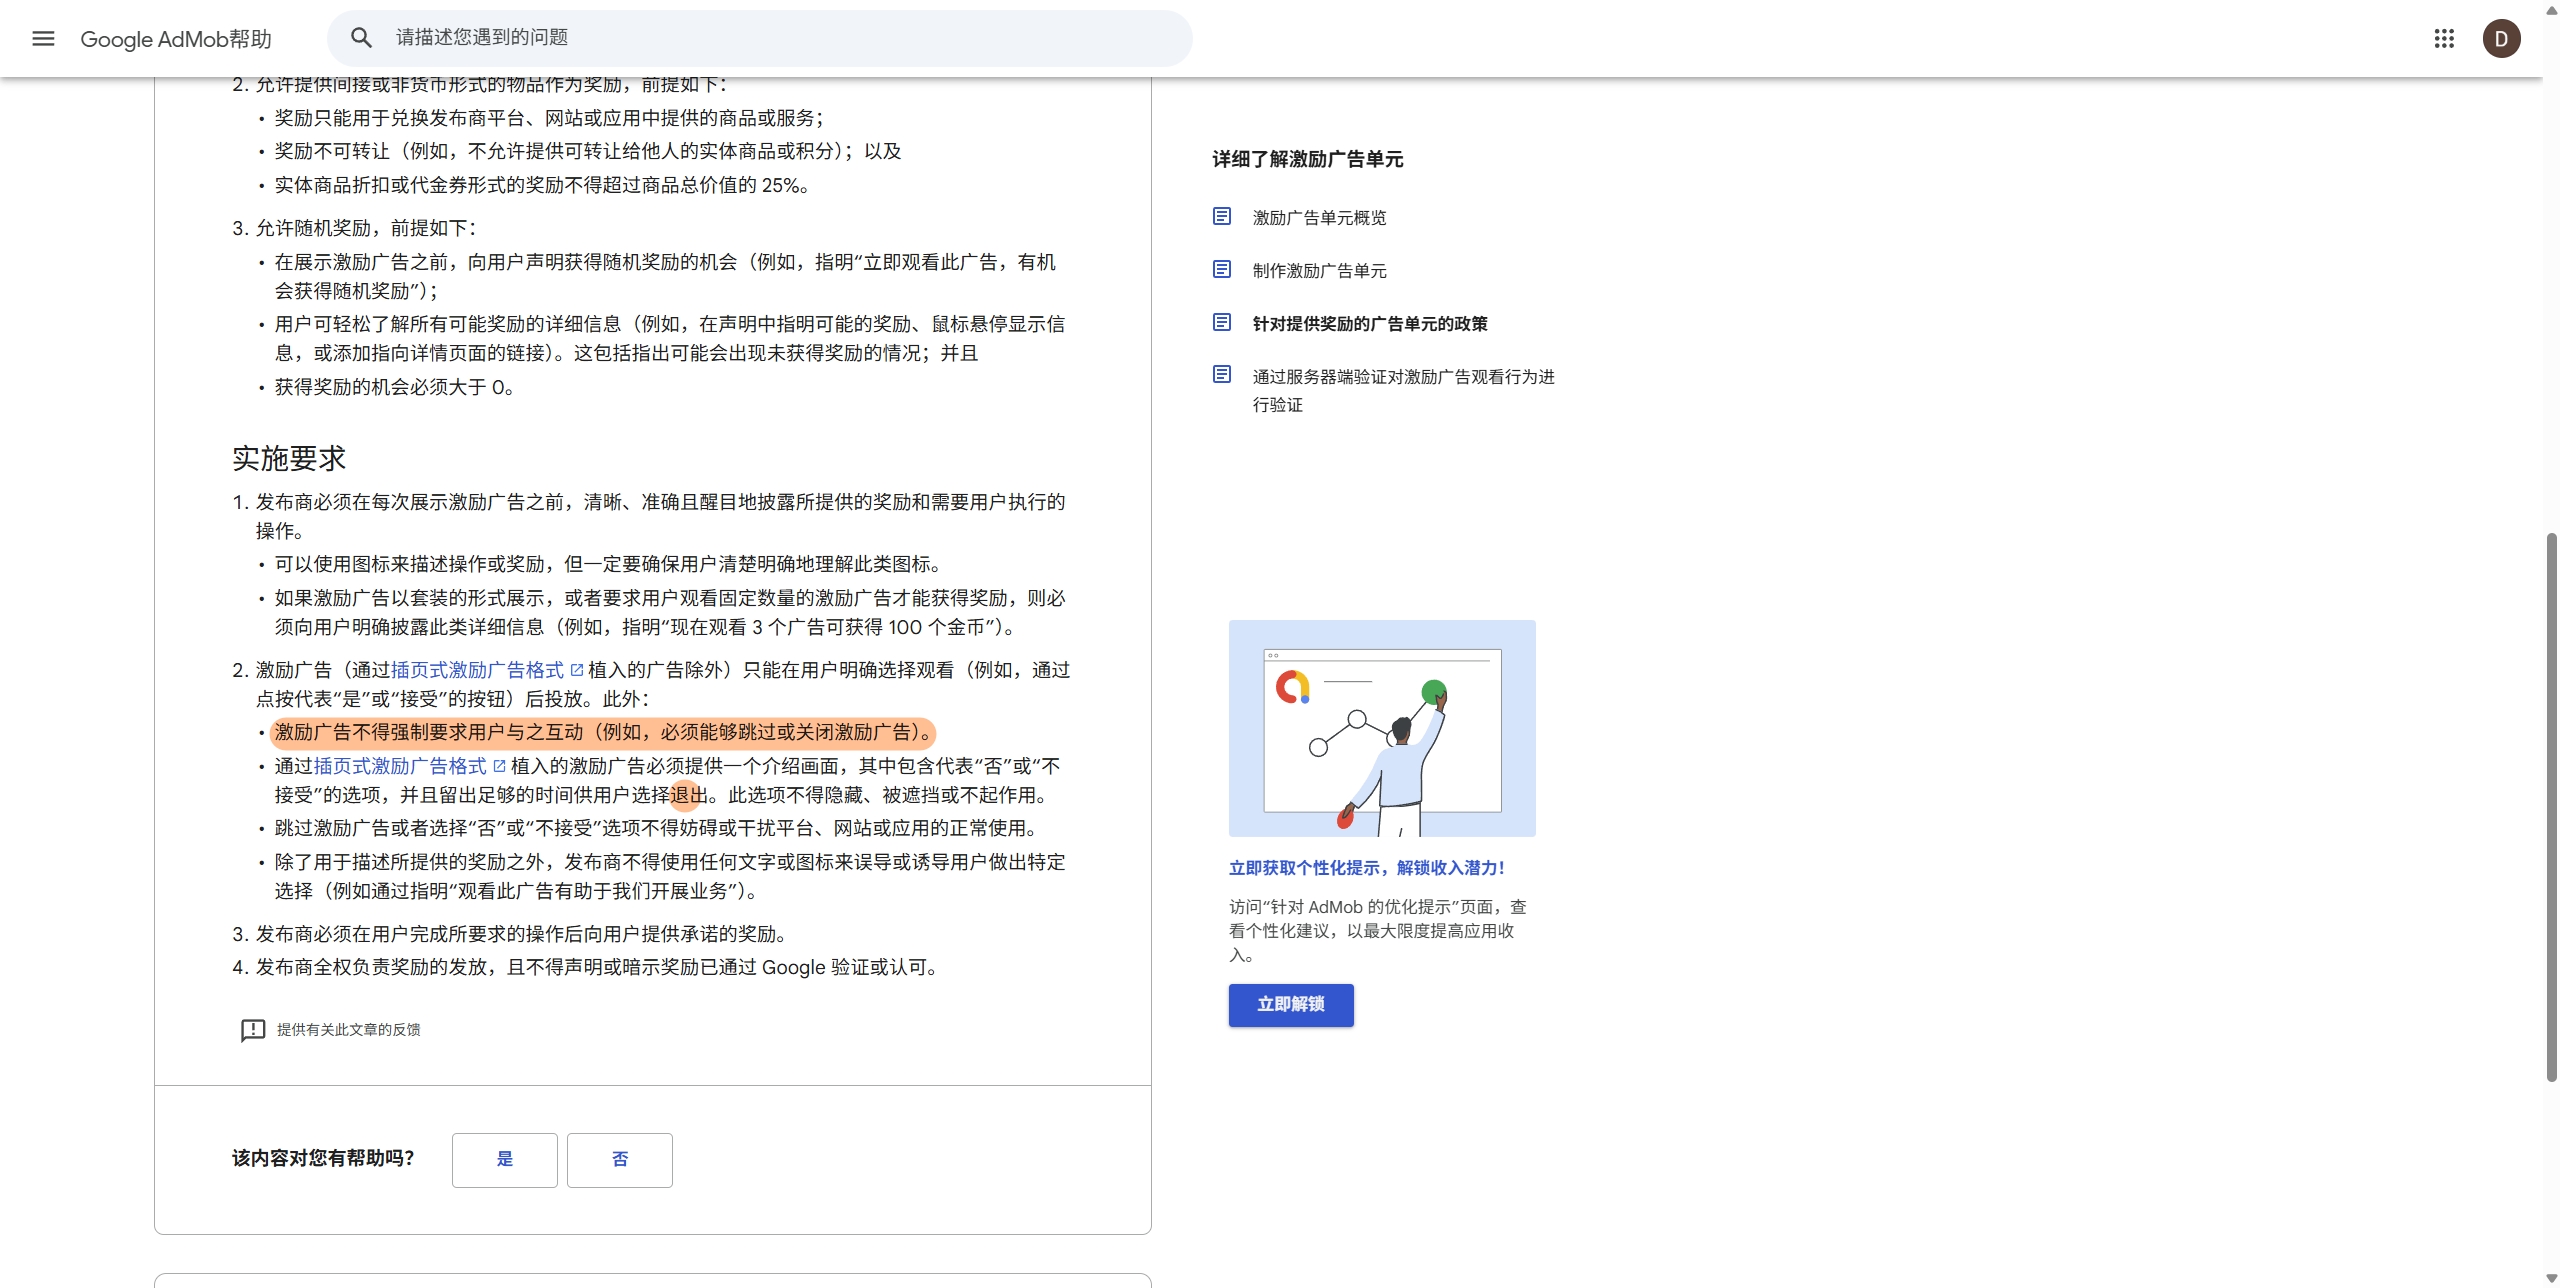
Task: Open 通过服务器端验证 sidebar article link
Action: pyautogui.click(x=1402, y=378)
